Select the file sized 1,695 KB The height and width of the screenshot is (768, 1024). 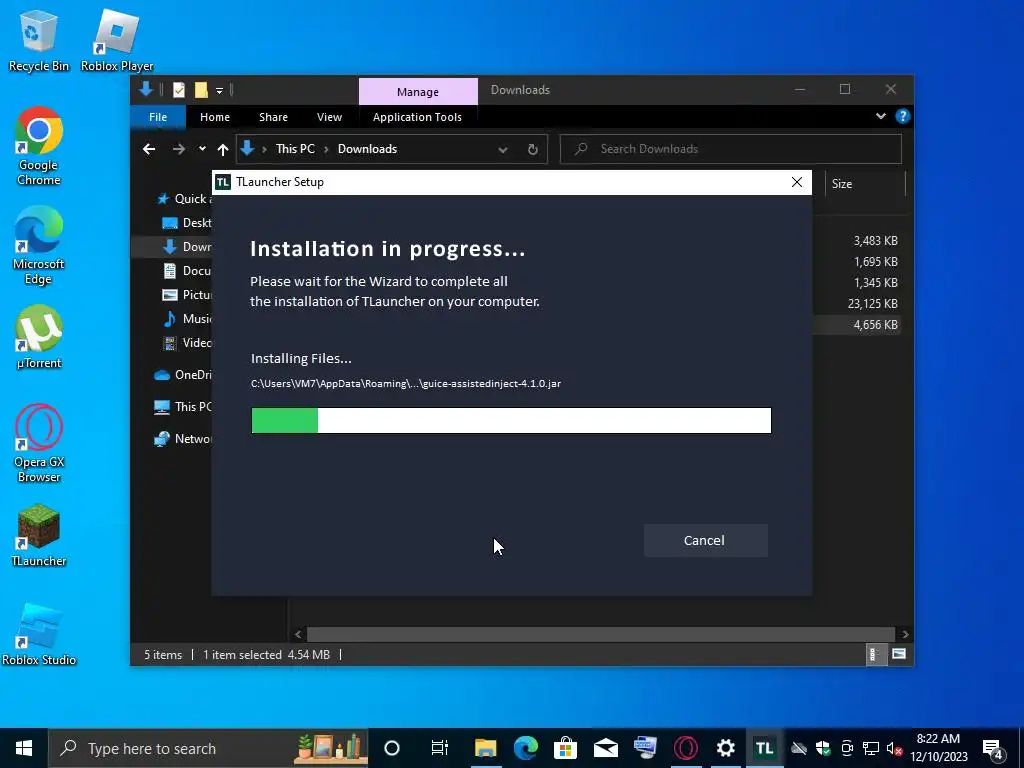click(x=875, y=262)
